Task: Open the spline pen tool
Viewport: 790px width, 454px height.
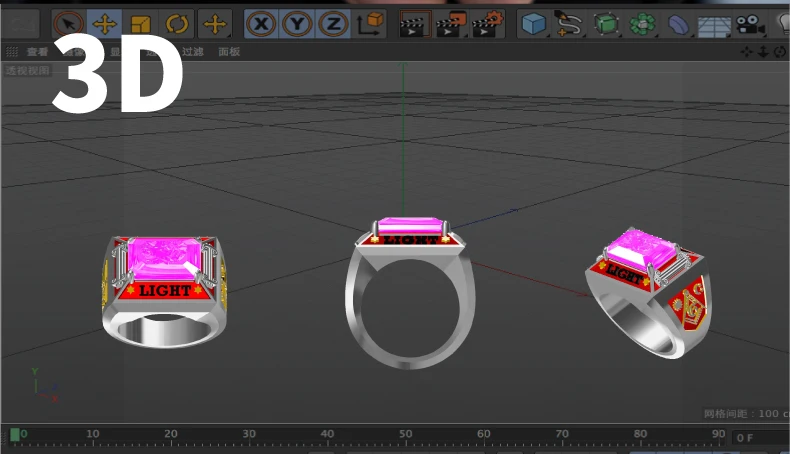Action: pyautogui.click(x=570, y=24)
